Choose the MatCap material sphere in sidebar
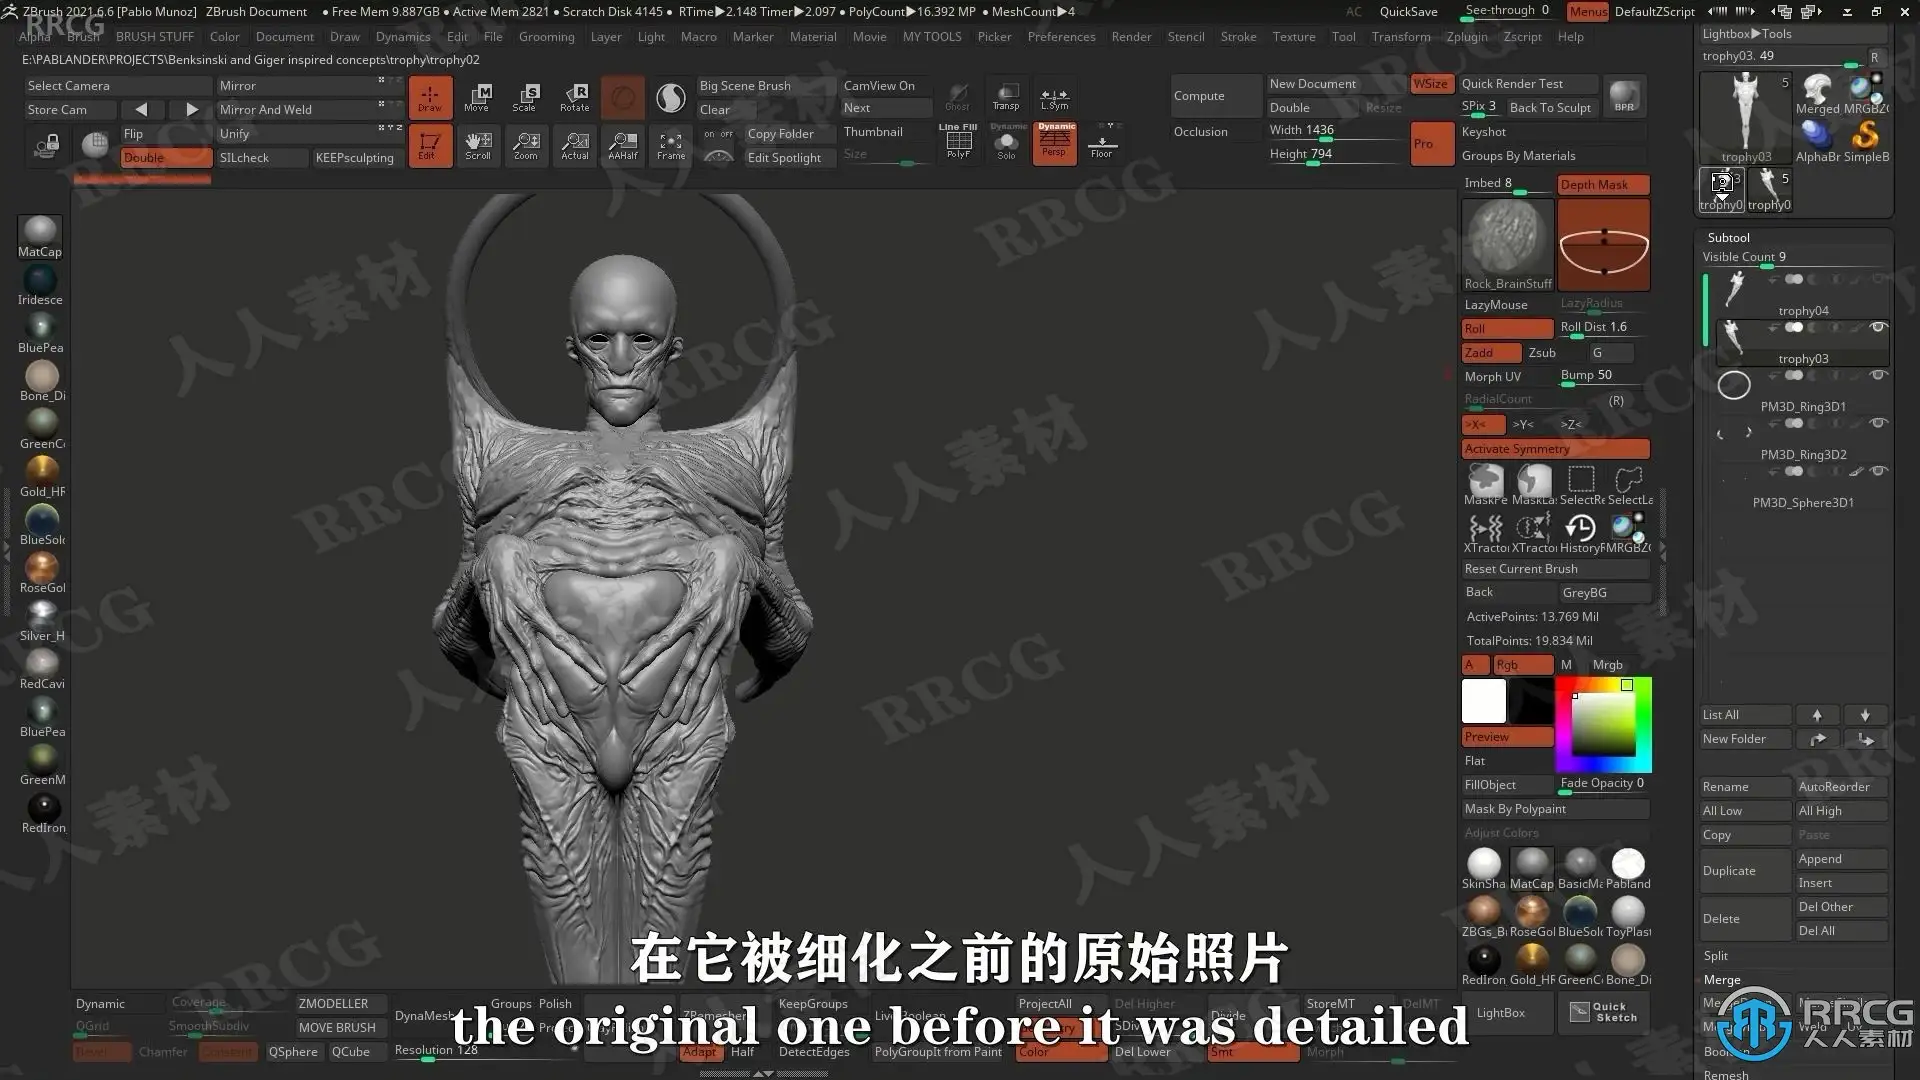This screenshot has width=1920, height=1080. (40, 237)
